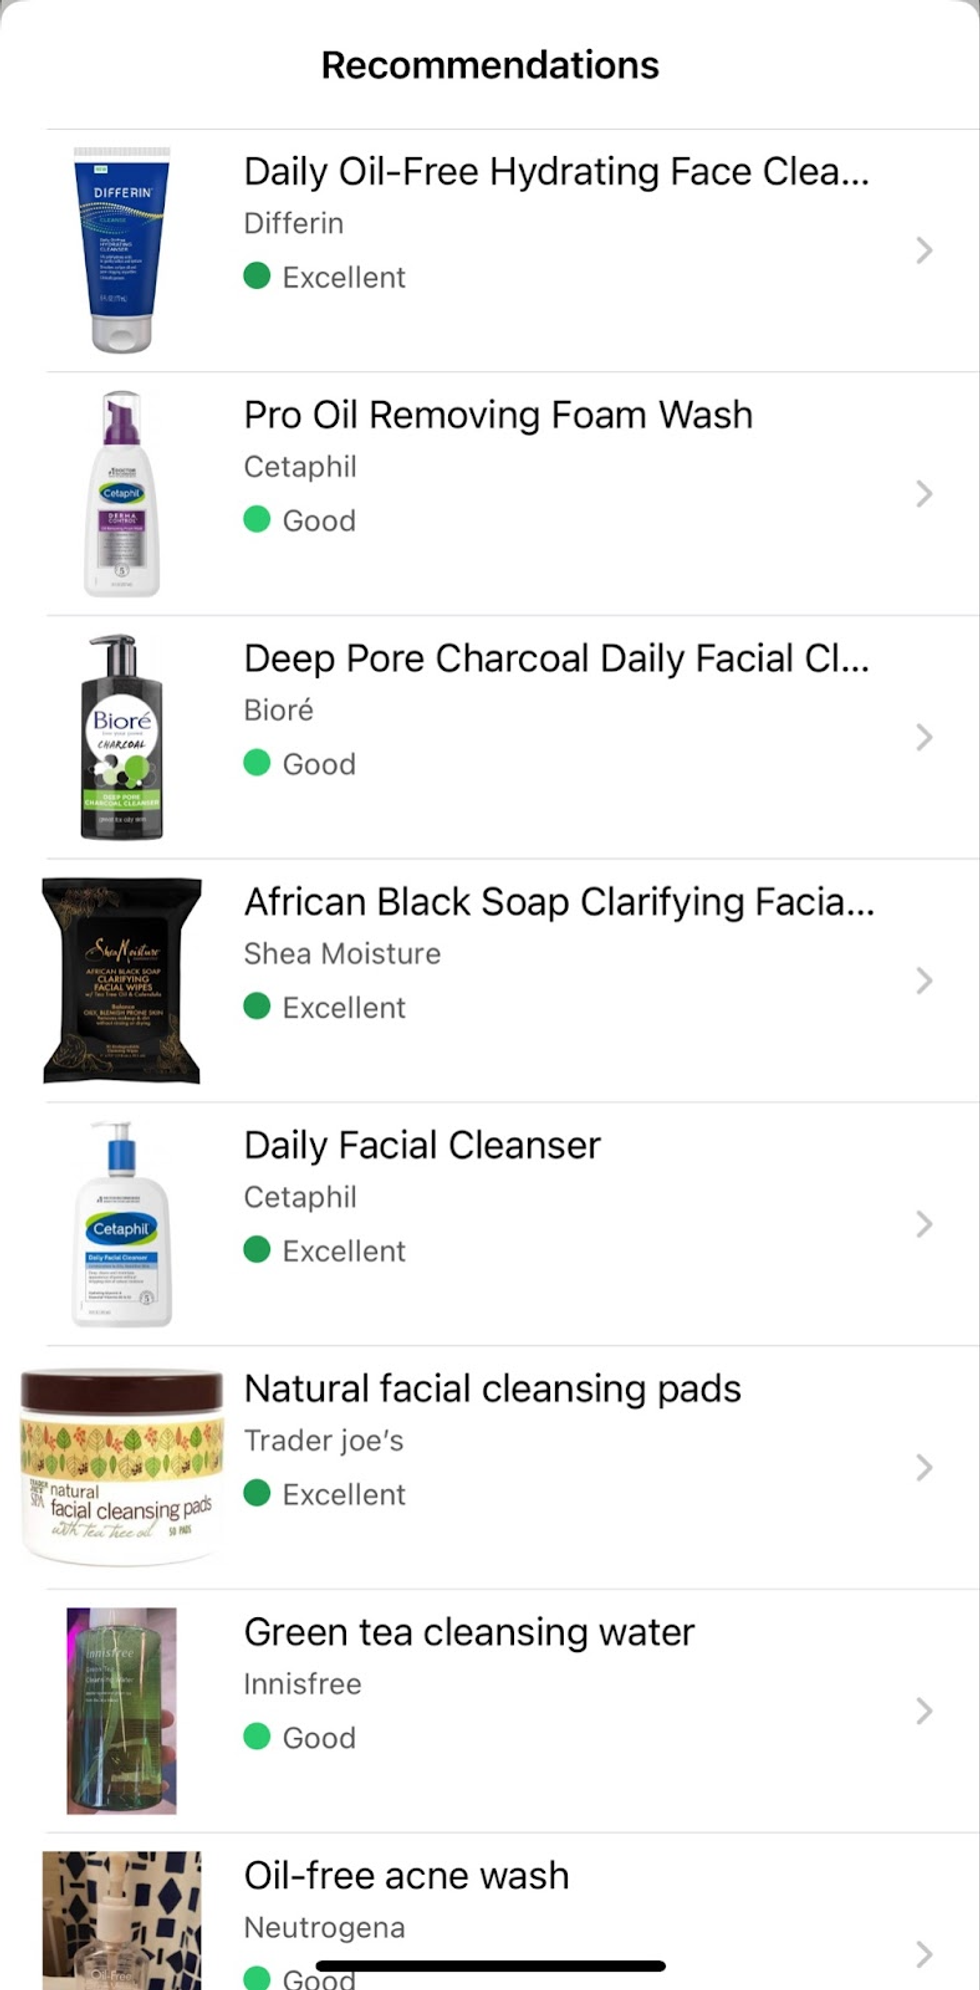The image size is (980, 1990).
Task: Tap the Neutrogena acne wash photo
Action: pyautogui.click(x=121, y=1920)
